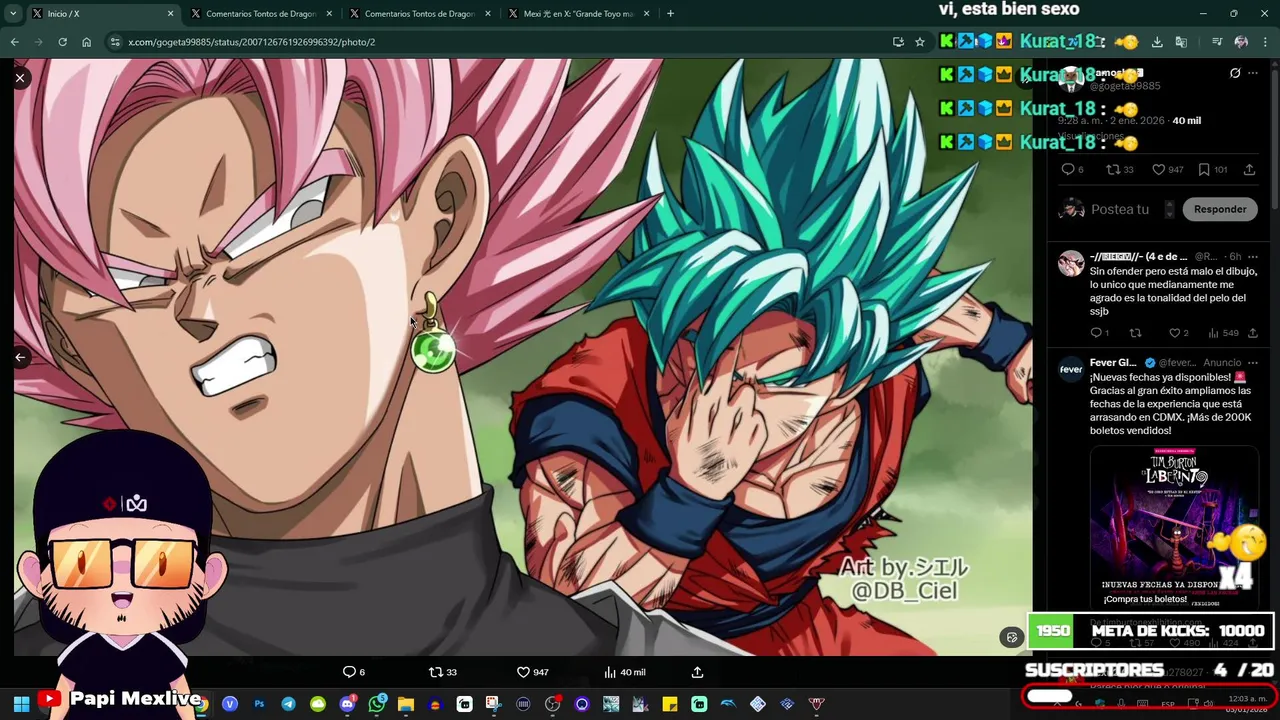Share icon below the photo

pos(697,672)
